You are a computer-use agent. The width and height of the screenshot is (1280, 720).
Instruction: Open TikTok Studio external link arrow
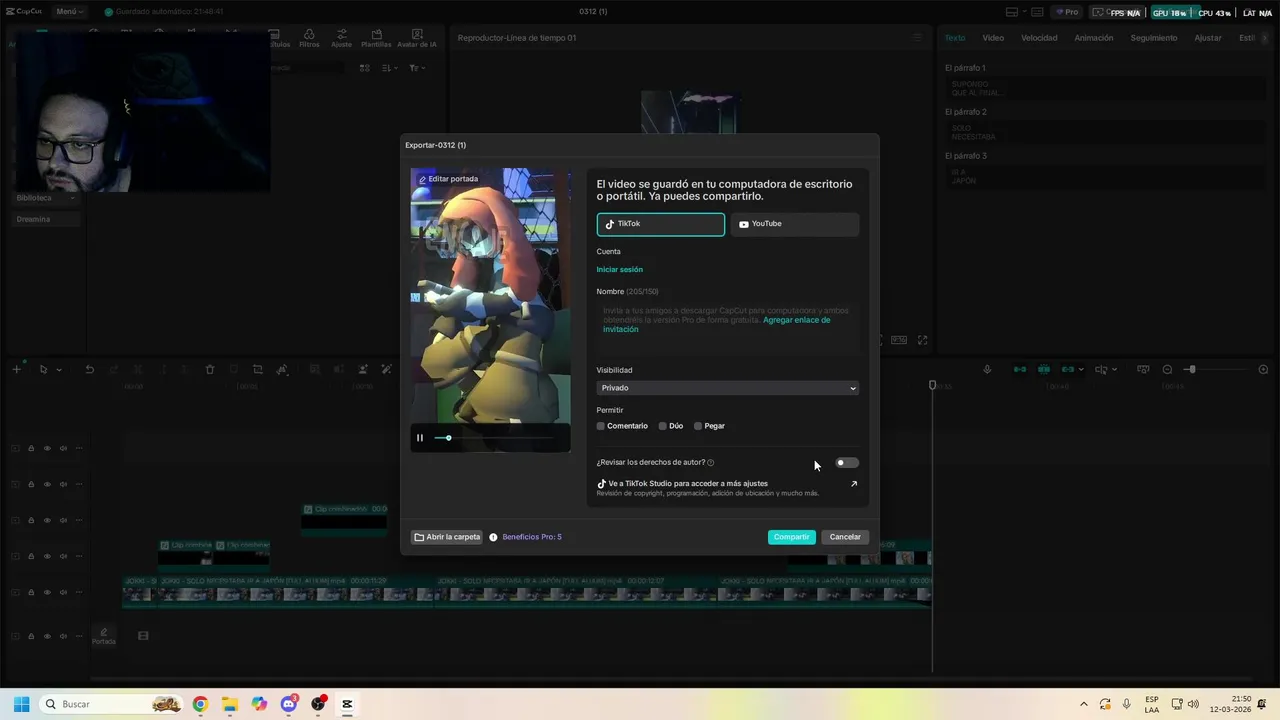click(x=854, y=484)
